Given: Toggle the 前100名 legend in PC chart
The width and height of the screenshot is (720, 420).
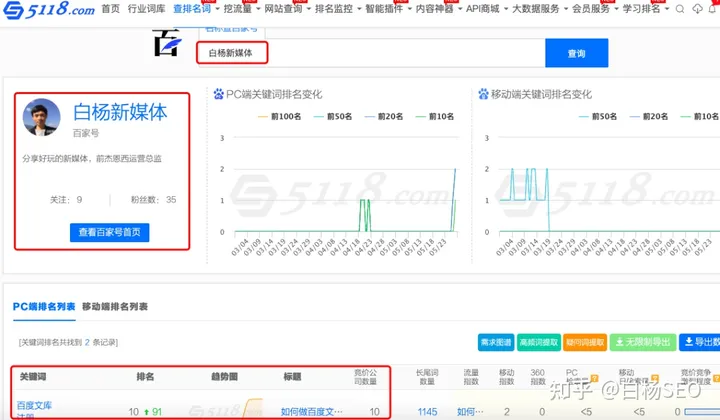Looking at the screenshot, I should [x=279, y=117].
